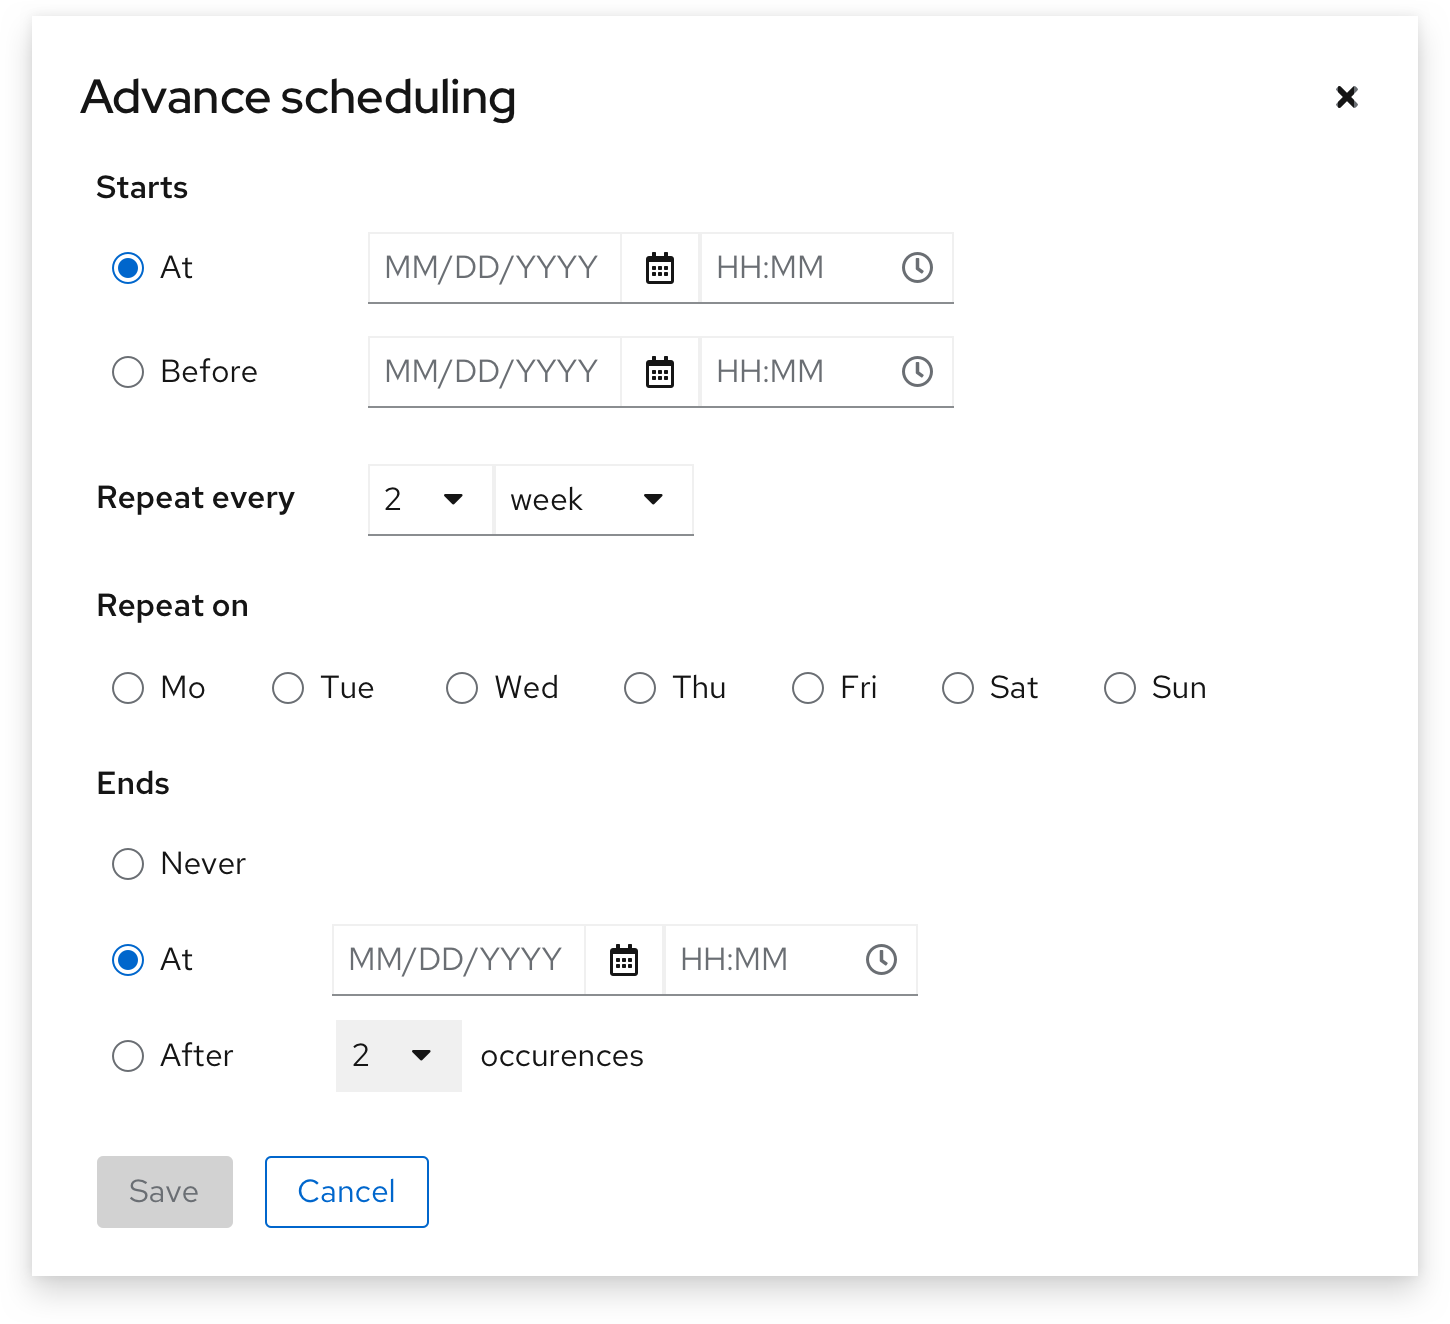1450x1324 pixels.
Task: Click the Save button
Action: click(x=164, y=1191)
